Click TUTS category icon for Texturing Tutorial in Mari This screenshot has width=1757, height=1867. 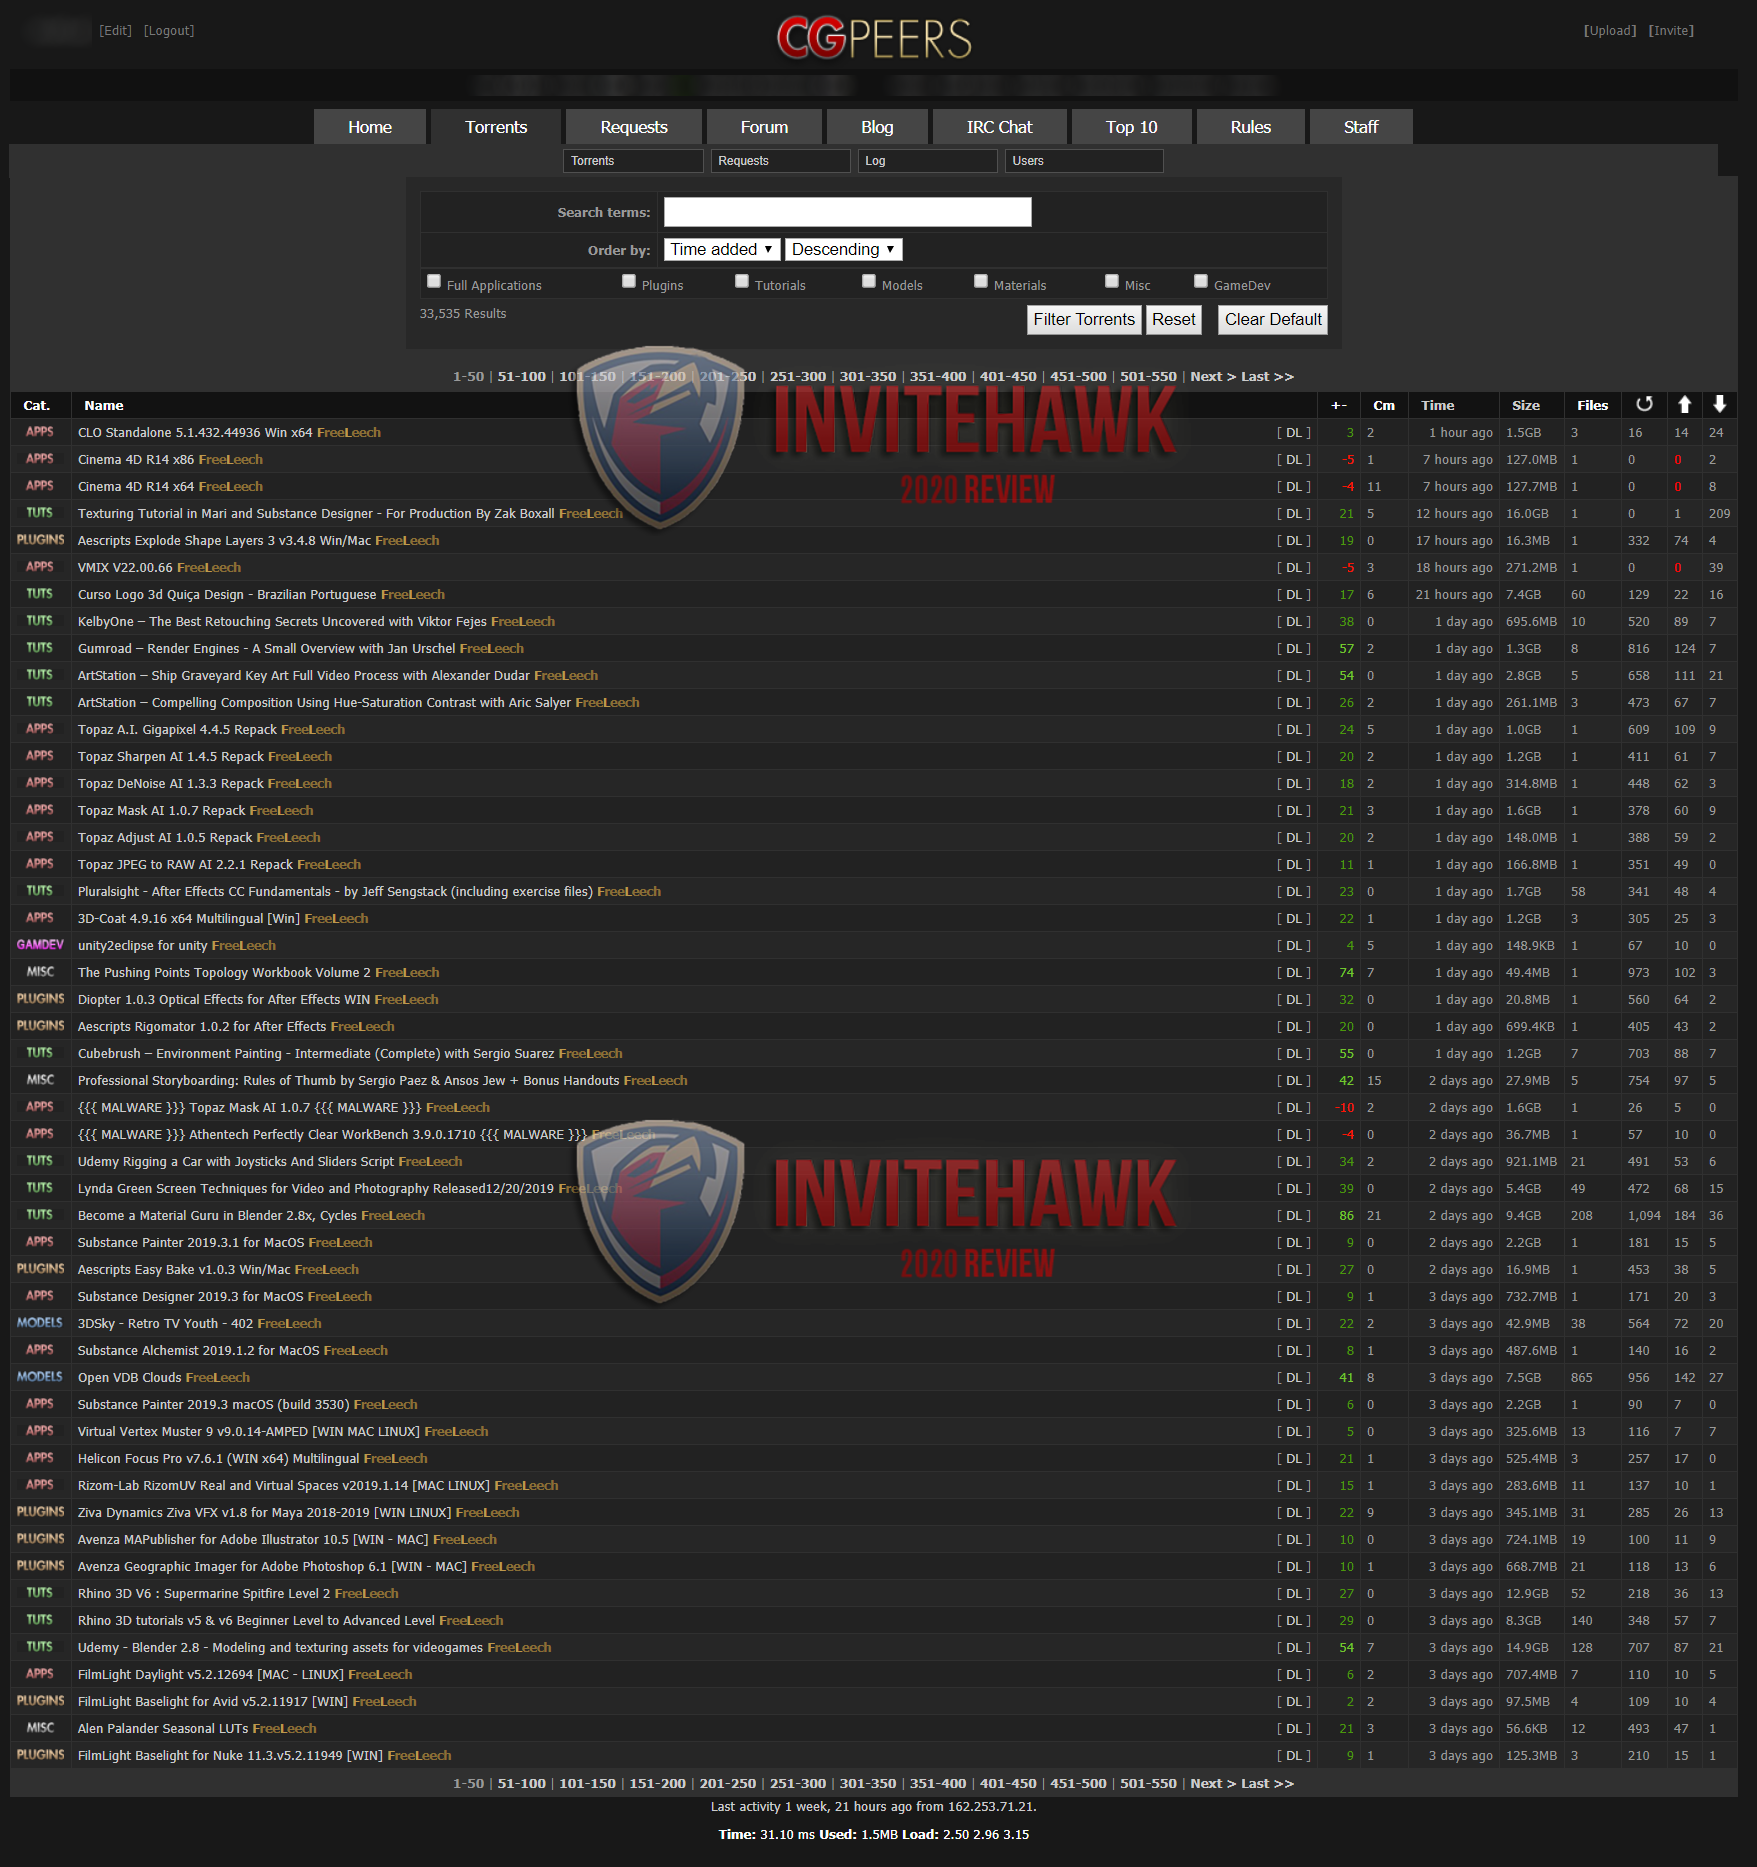[x=40, y=513]
